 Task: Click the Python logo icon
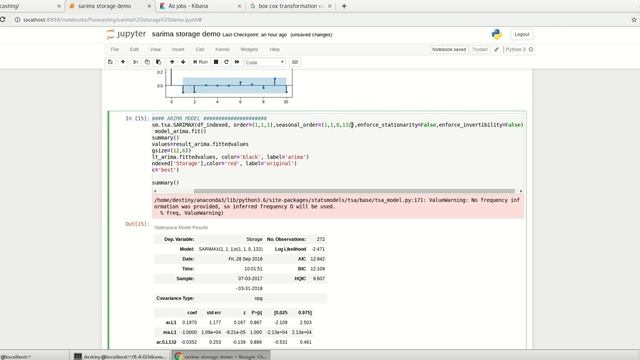(x=497, y=34)
